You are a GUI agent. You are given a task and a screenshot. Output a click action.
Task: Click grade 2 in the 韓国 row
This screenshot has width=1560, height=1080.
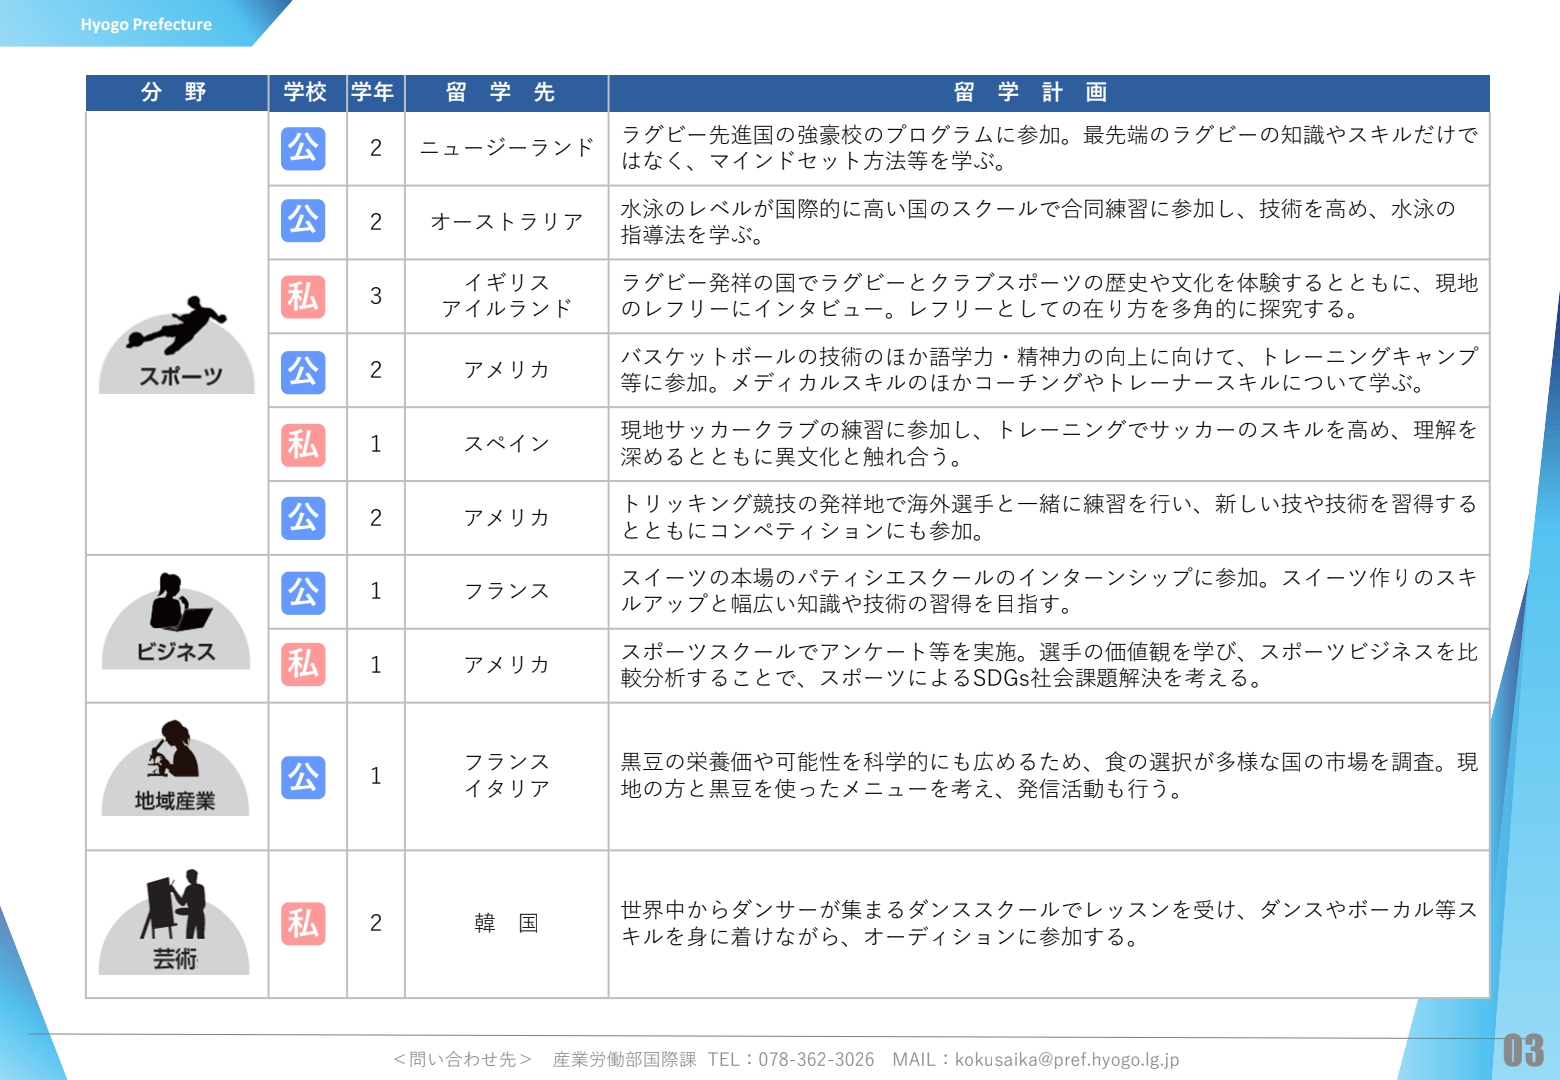(376, 923)
